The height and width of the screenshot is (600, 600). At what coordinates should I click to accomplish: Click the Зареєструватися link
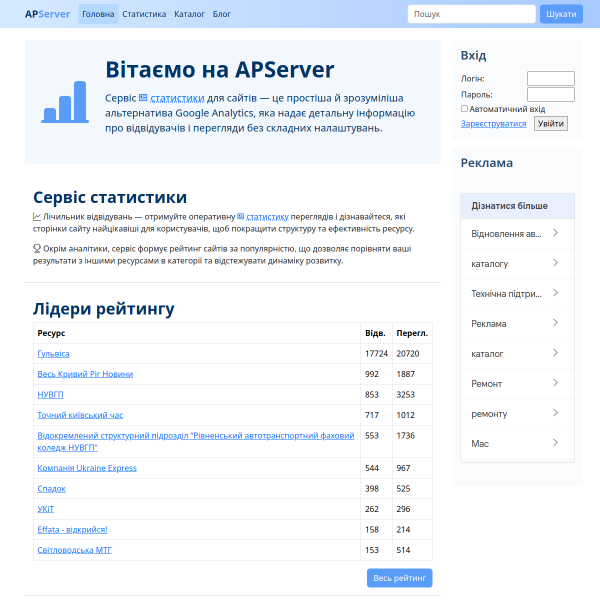coord(493,124)
